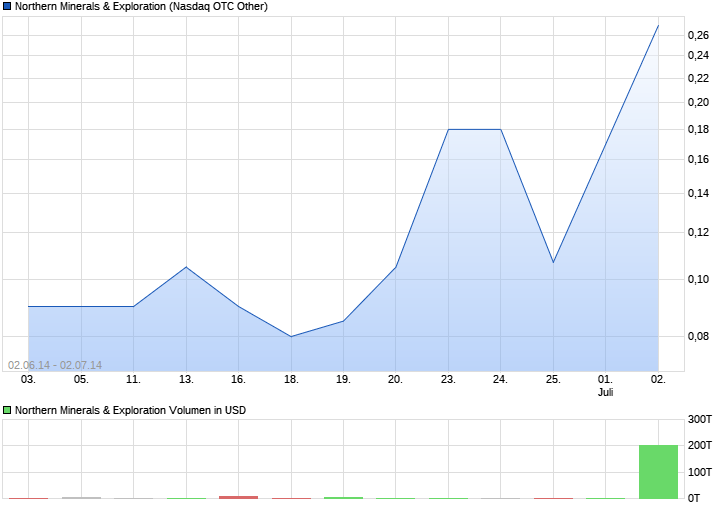This screenshot has width=726, height=508.
Task: Click the price line high at July 02
Action: tap(658, 26)
